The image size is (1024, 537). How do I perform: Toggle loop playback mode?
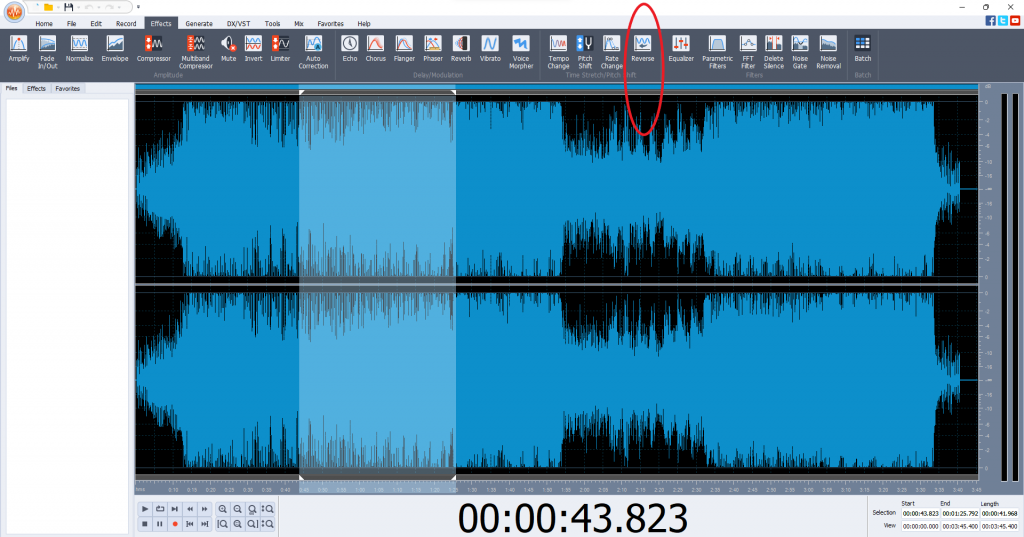(x=160, y=509)
